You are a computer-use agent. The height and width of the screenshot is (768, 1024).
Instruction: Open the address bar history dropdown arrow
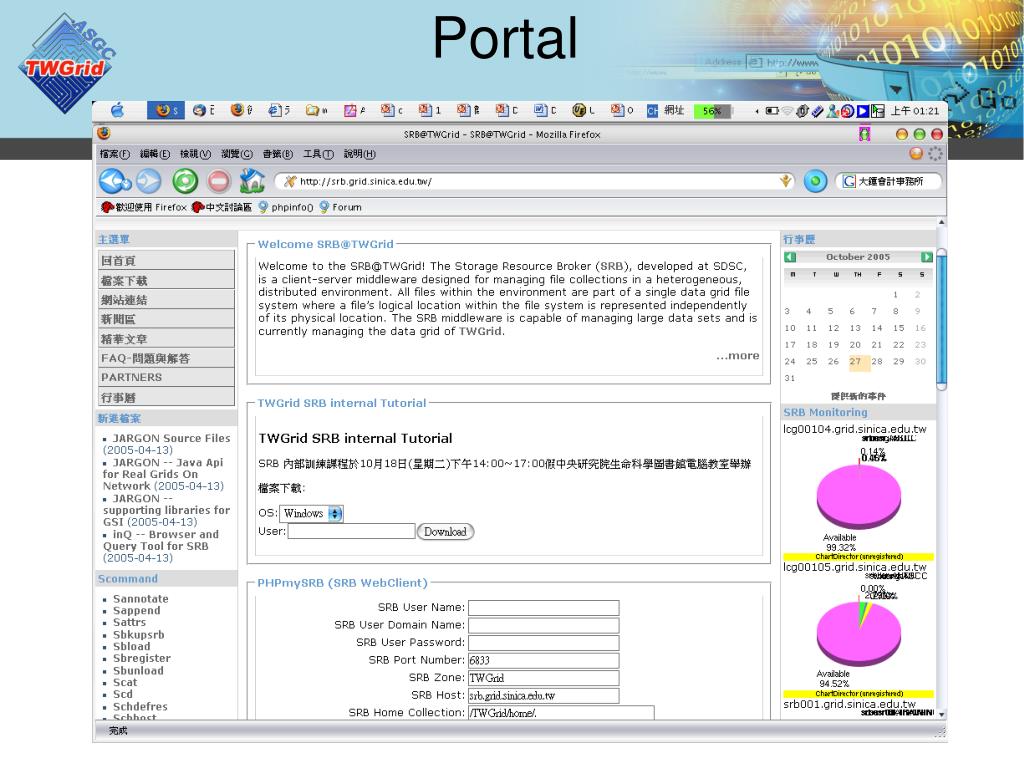tap(786, 181)
